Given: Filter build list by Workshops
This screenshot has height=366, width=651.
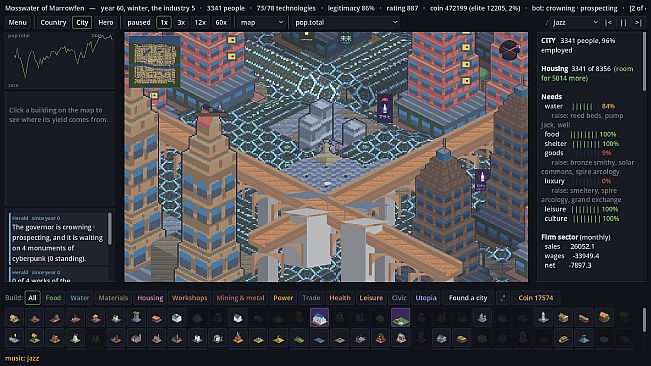Looking at the screenshot, I should [189, 298].
